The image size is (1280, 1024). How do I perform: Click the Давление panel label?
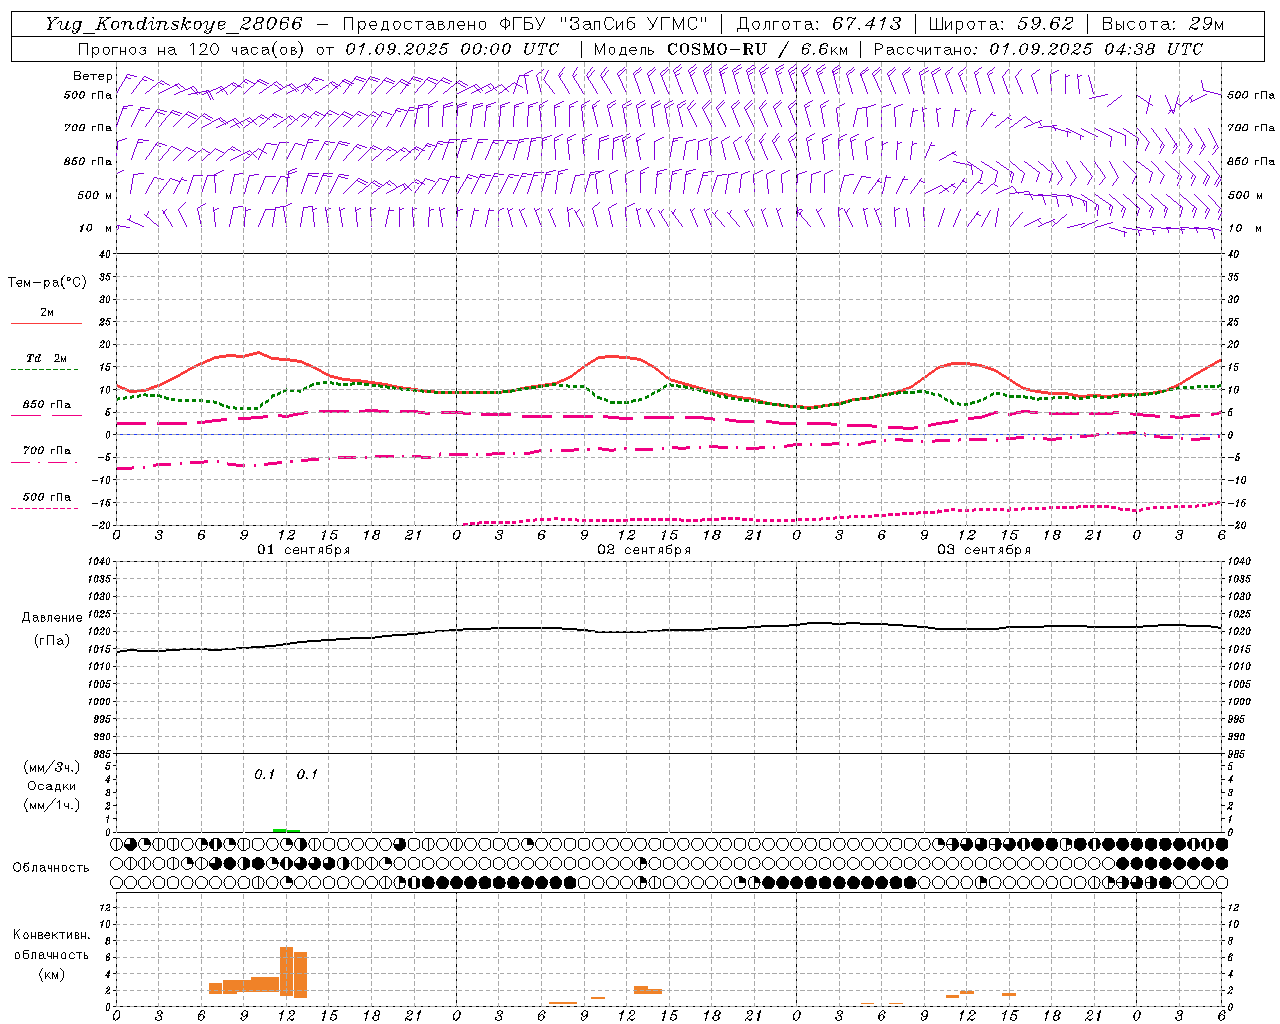pos(52,617)
